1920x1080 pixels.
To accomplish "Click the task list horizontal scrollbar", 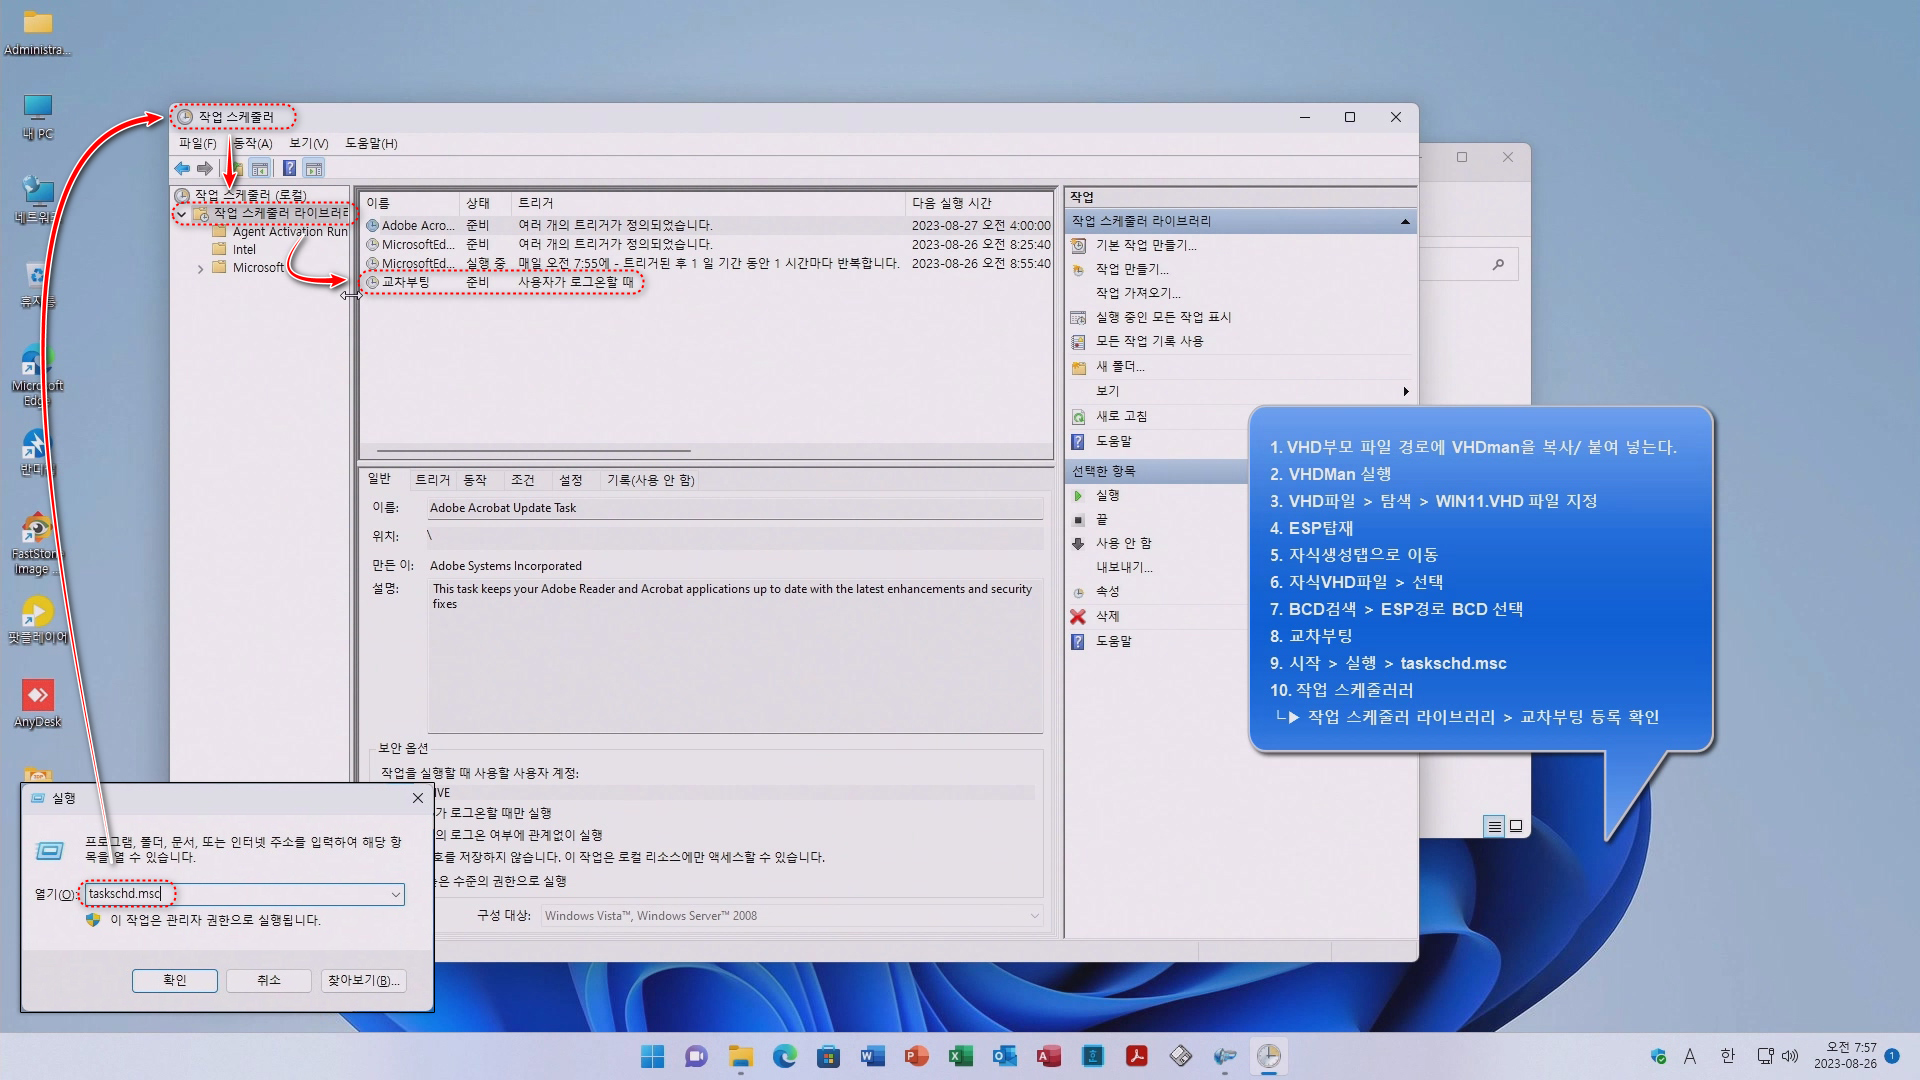I will (533, 451).
